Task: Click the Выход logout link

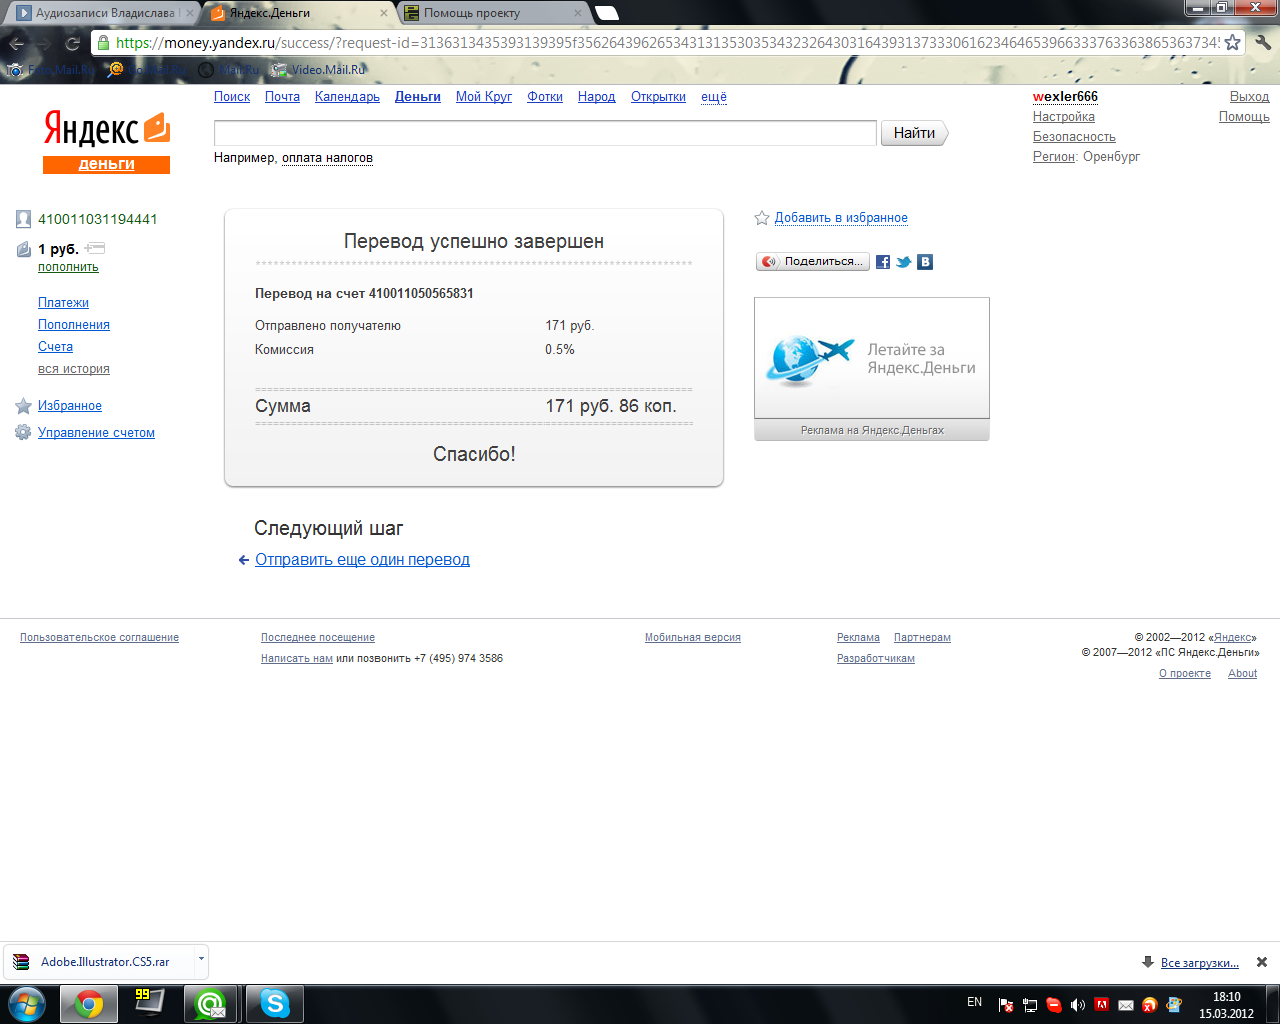Action: click(x=1249, y=97)
